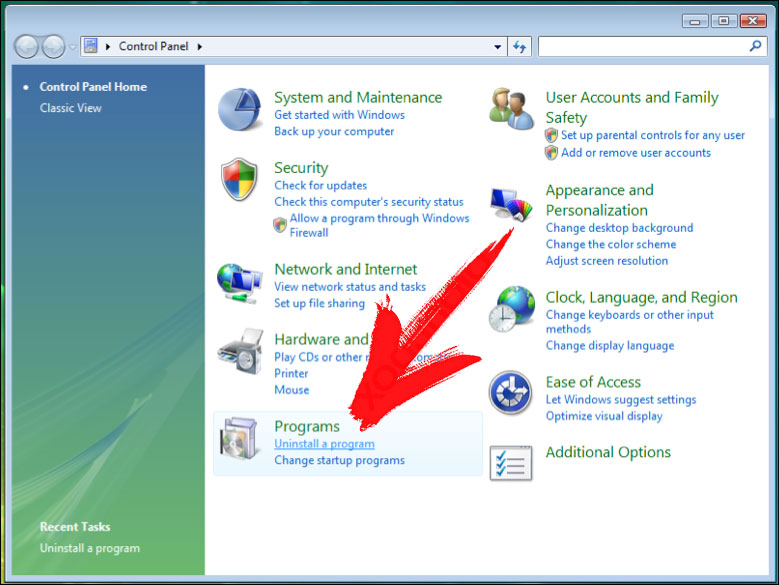Open Additional Options heading
The image size is (779, 585).
608,452
